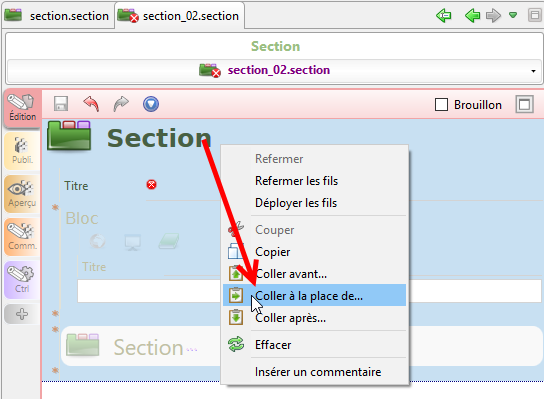
Task: Choose Effacer in context menu
Action: pos(315,345)
